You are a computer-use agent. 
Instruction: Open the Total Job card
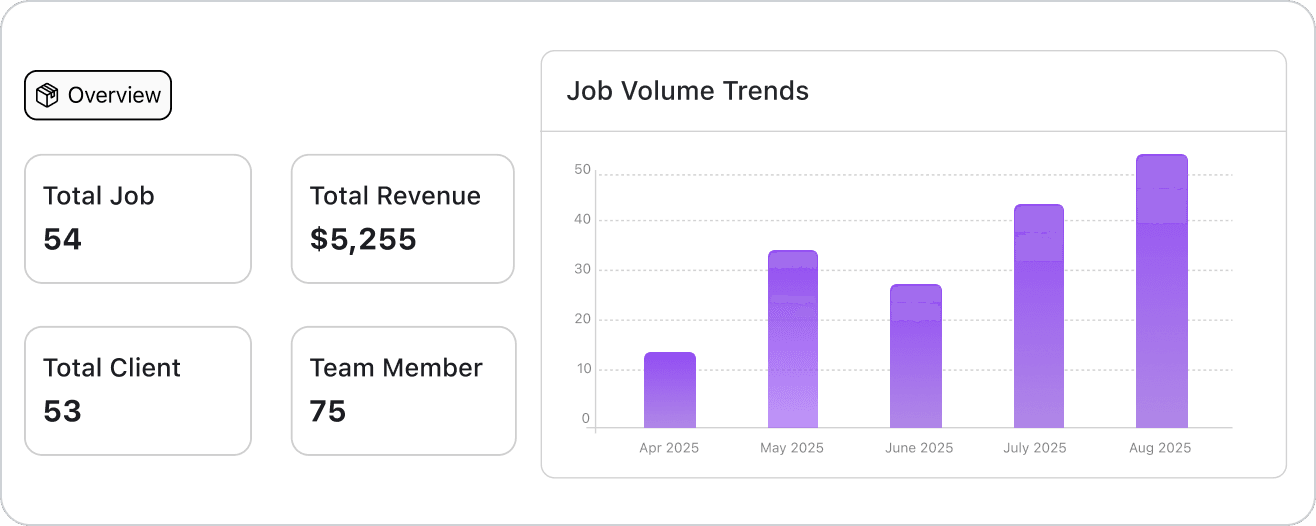point(138,218)
